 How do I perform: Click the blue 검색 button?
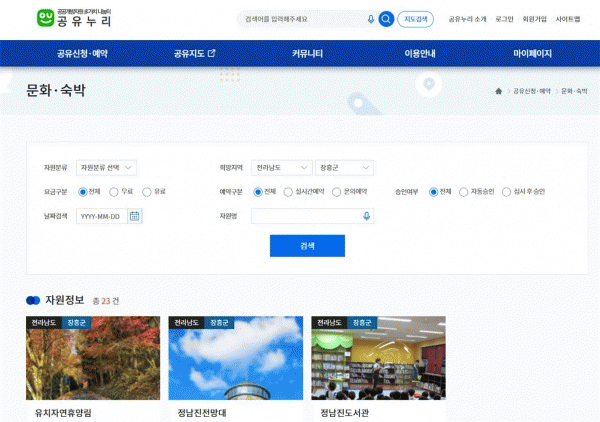point(307,245)
